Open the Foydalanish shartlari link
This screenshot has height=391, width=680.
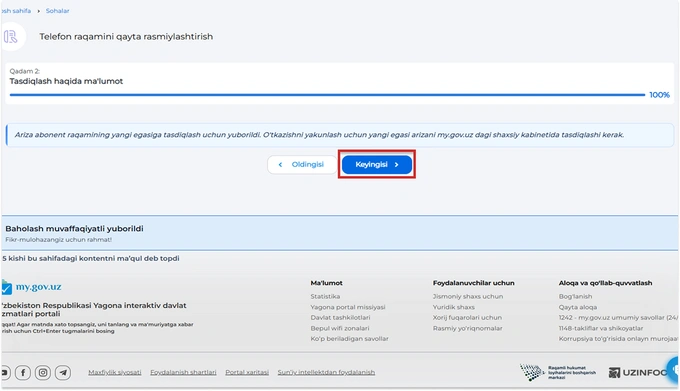click(183, 372)
